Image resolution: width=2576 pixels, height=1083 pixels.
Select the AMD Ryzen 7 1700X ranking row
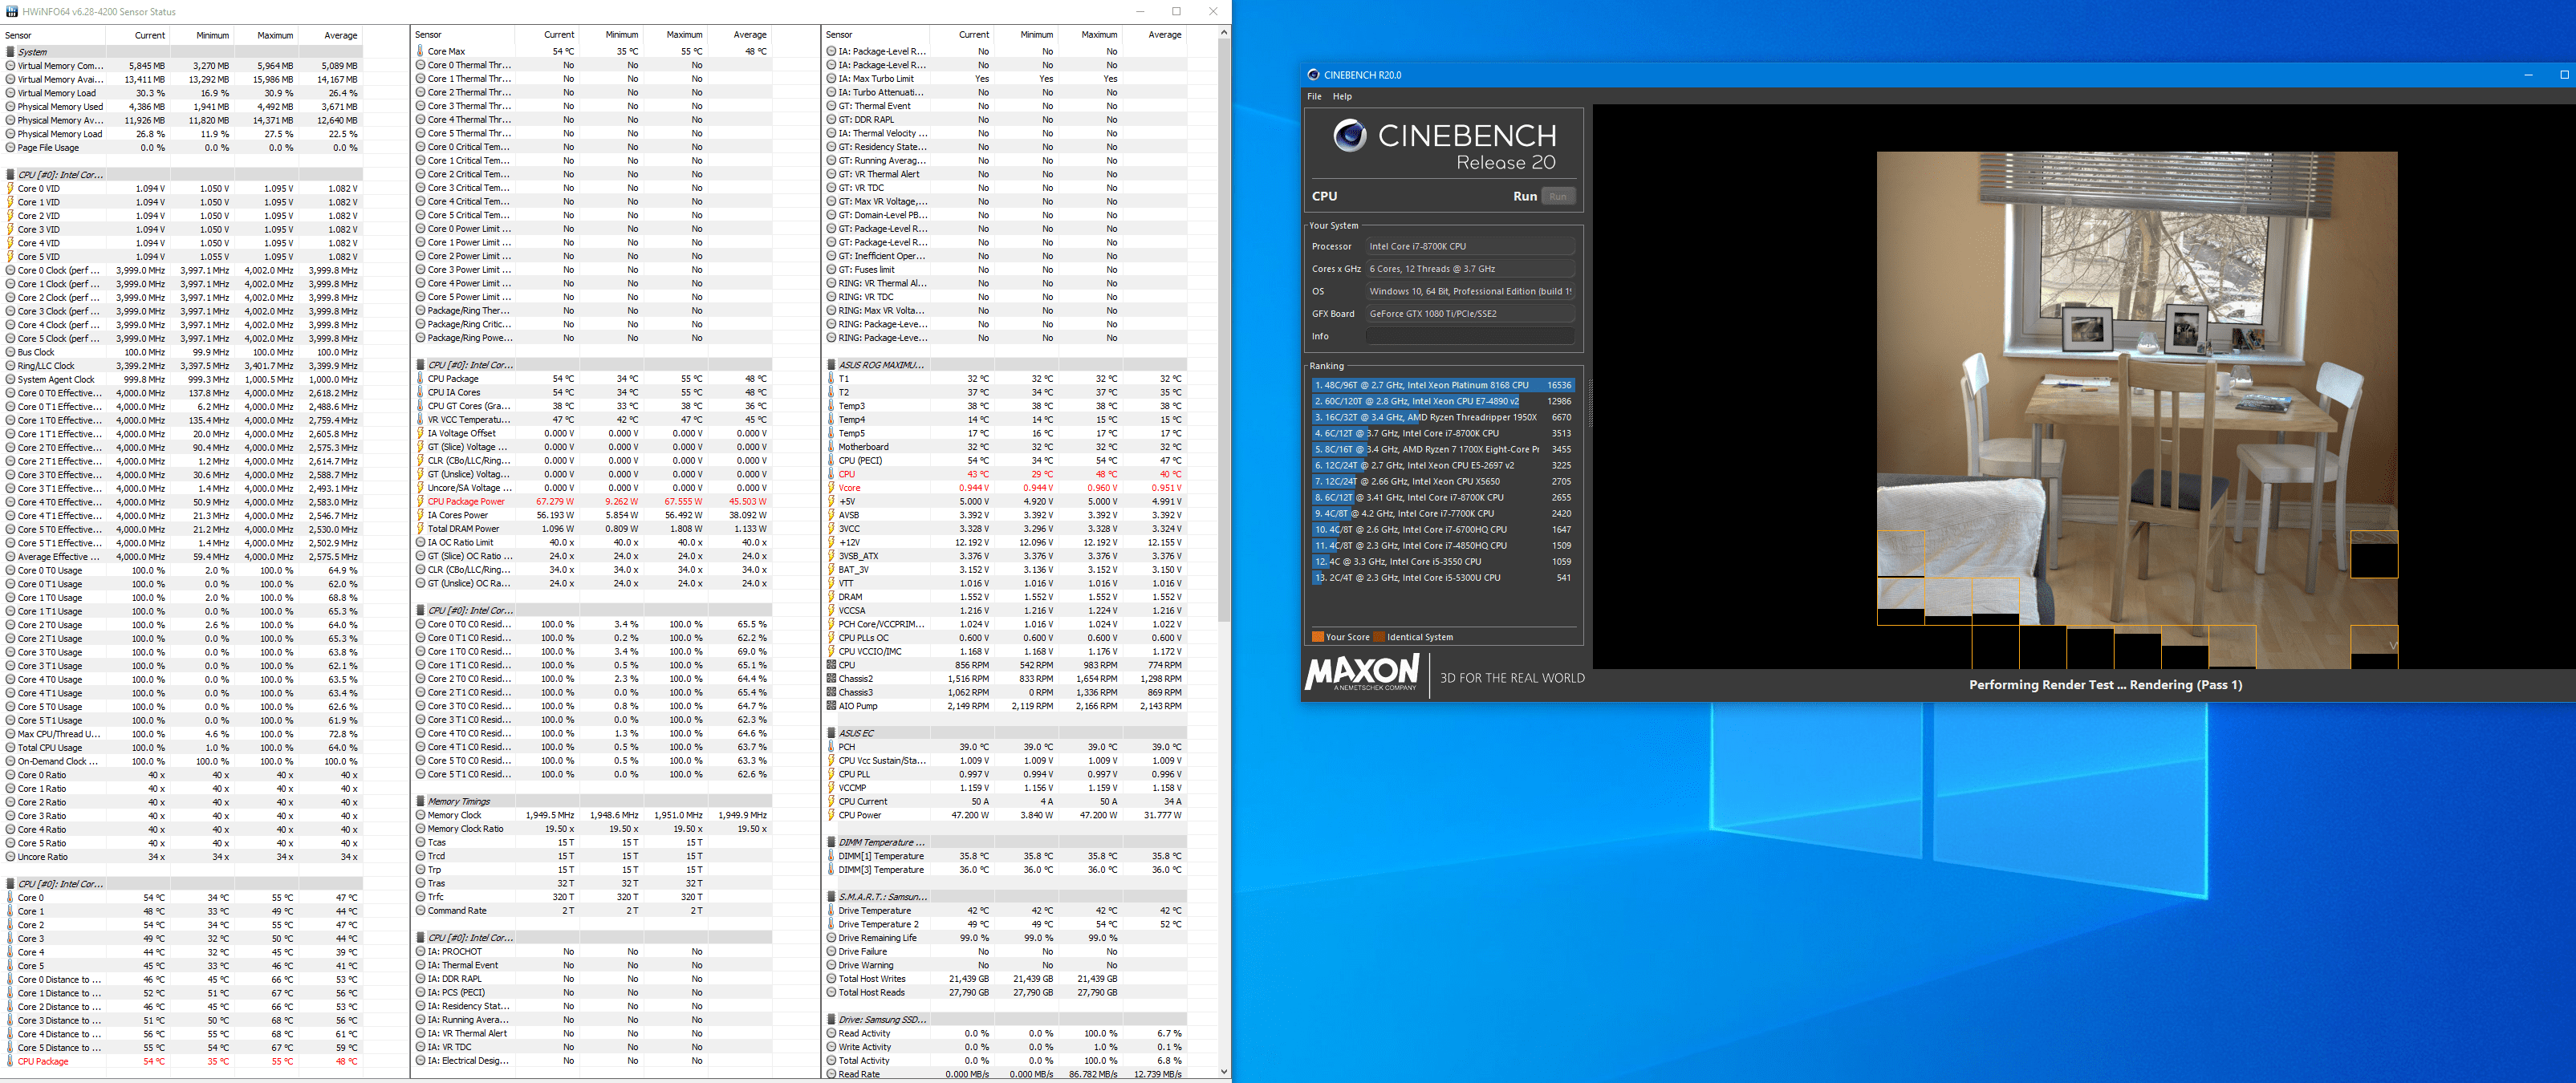(1443, 449)
